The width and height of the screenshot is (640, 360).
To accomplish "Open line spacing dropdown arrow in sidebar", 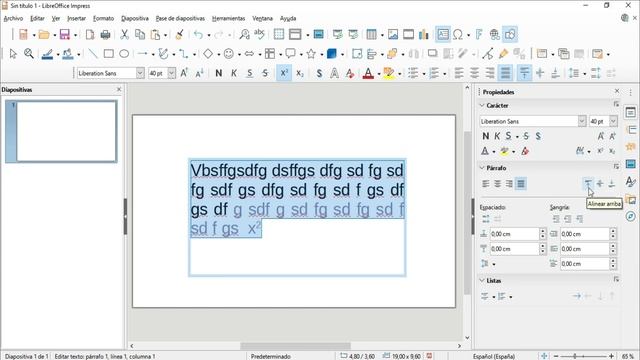I will click(x=494, y=264).
